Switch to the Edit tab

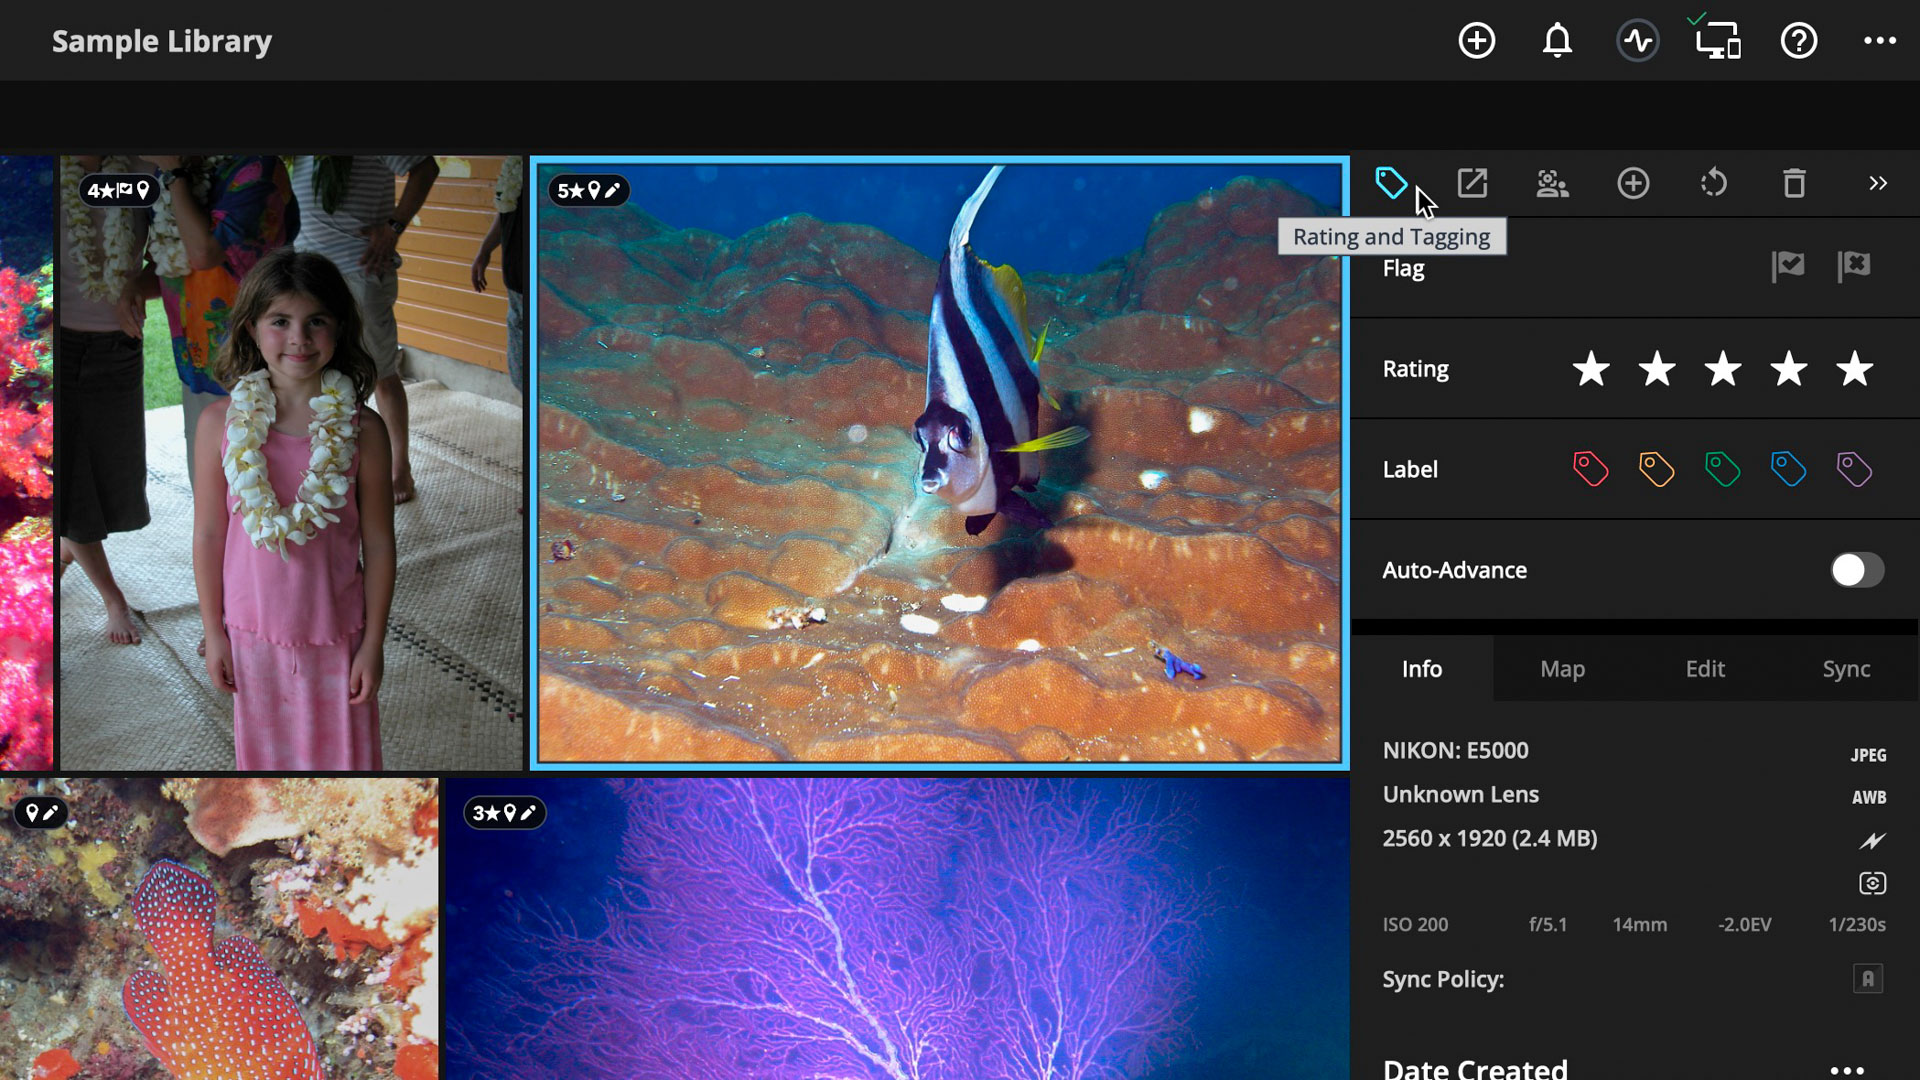pos(1705,669)
